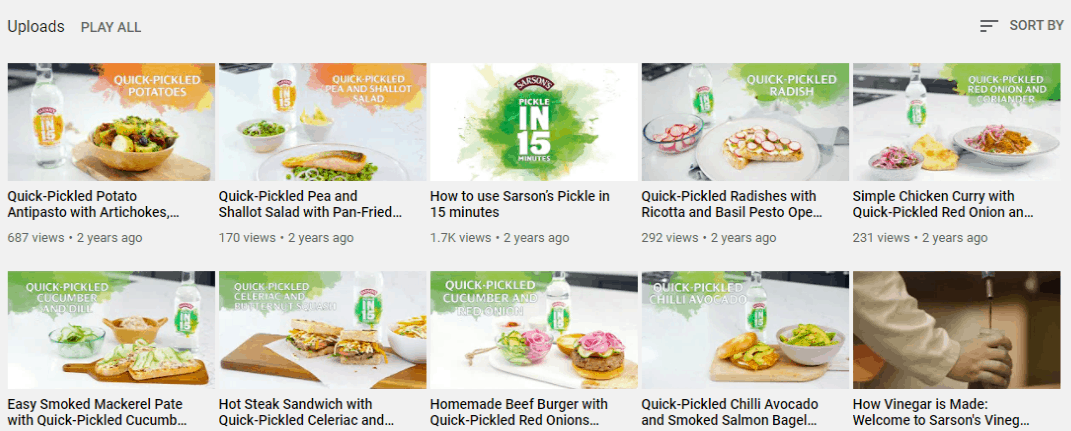Viewport: 1071px width, 431px height.
Task: Open the Quick-Pickled Potatoes video thumbnail
Action: [x=111, y=122]
